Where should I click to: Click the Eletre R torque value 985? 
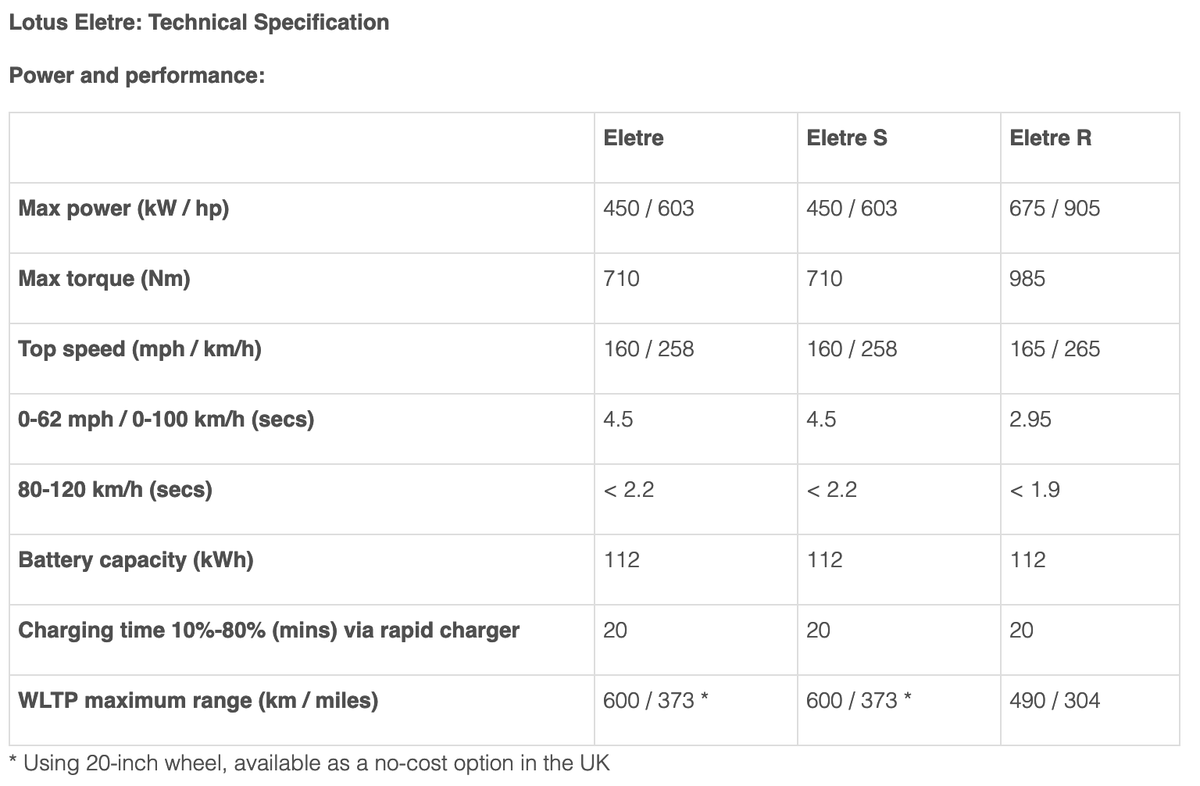(x=1027, y=279)
